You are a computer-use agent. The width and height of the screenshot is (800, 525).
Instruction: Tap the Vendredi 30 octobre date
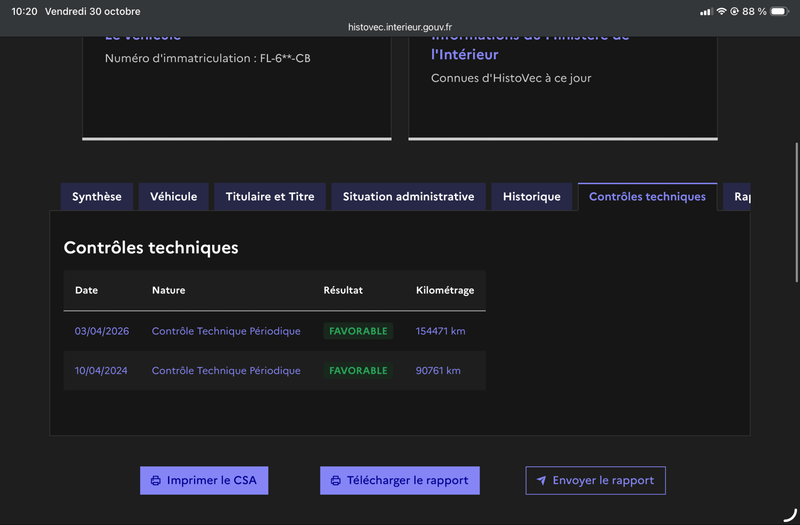92,11
